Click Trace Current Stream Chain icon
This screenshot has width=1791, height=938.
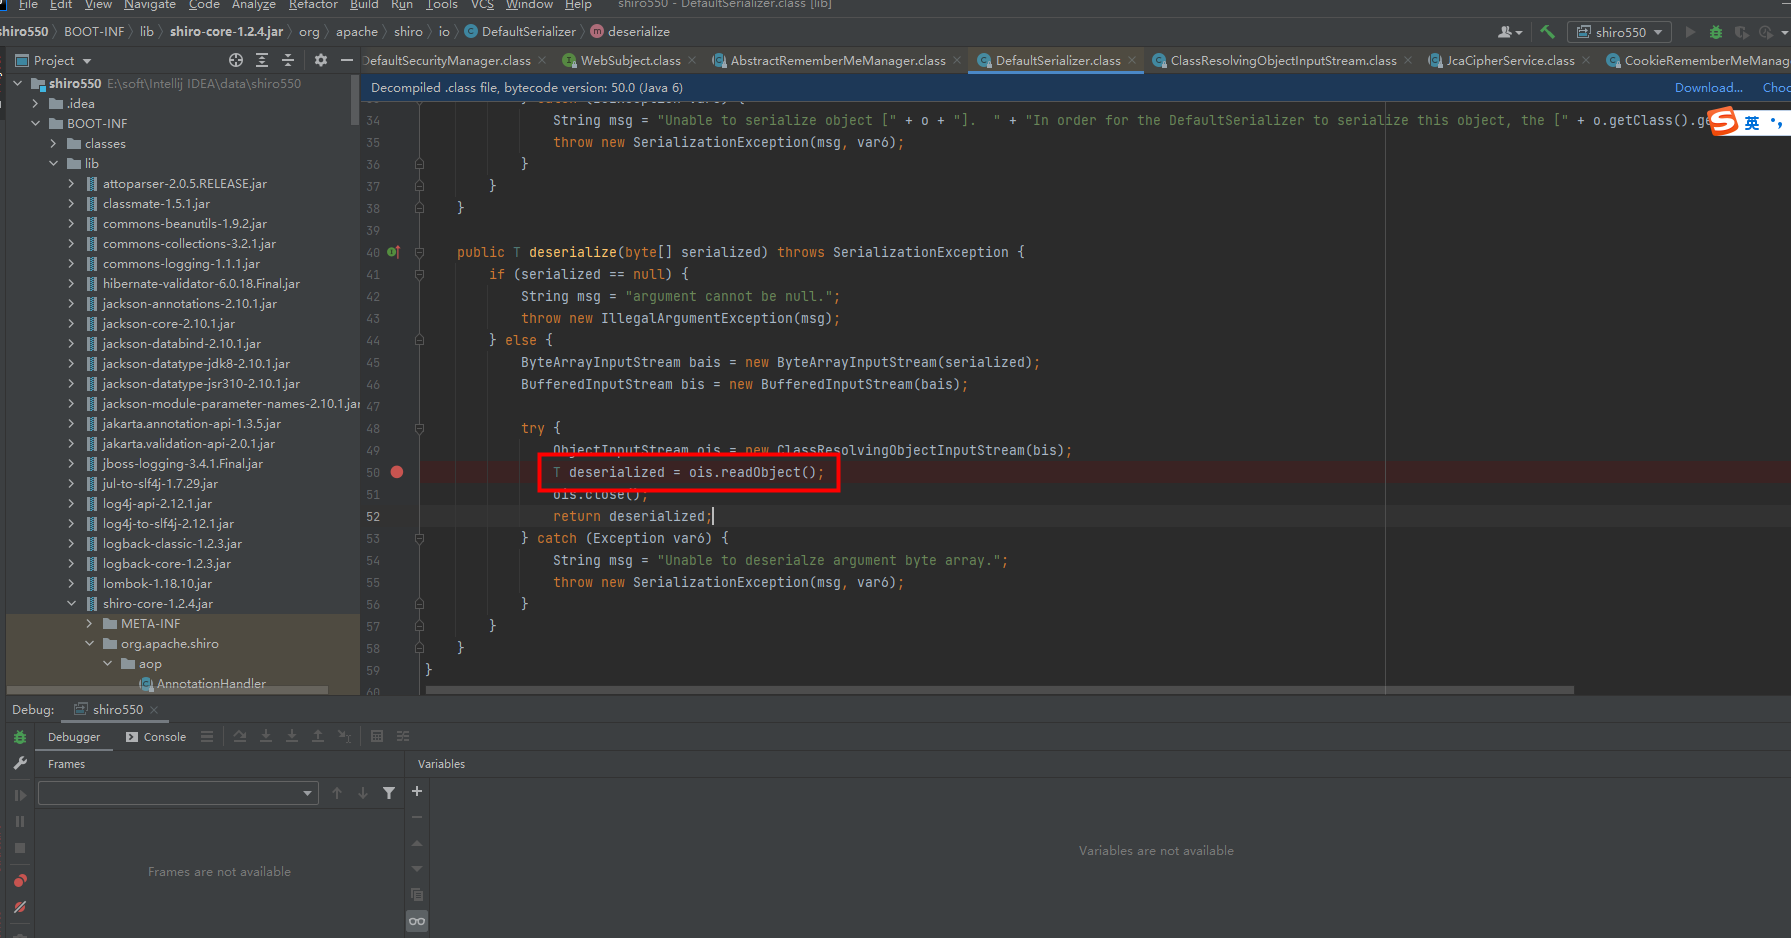[403, 736]
